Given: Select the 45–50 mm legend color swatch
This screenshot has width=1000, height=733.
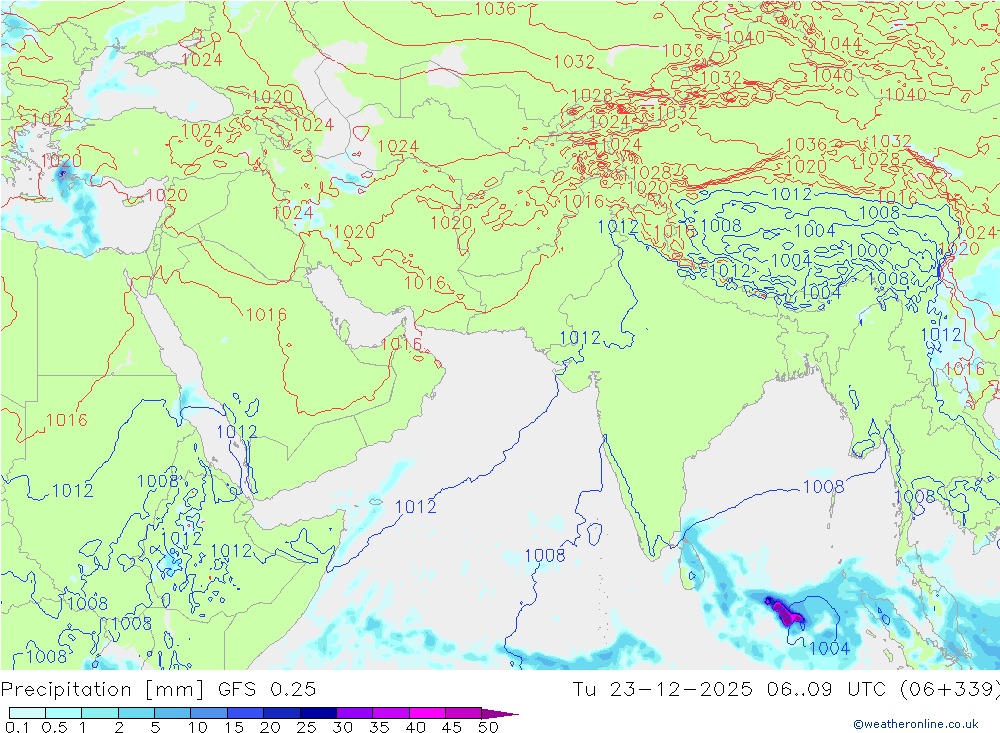Looking at the screenshot, I should pos(463,713).
